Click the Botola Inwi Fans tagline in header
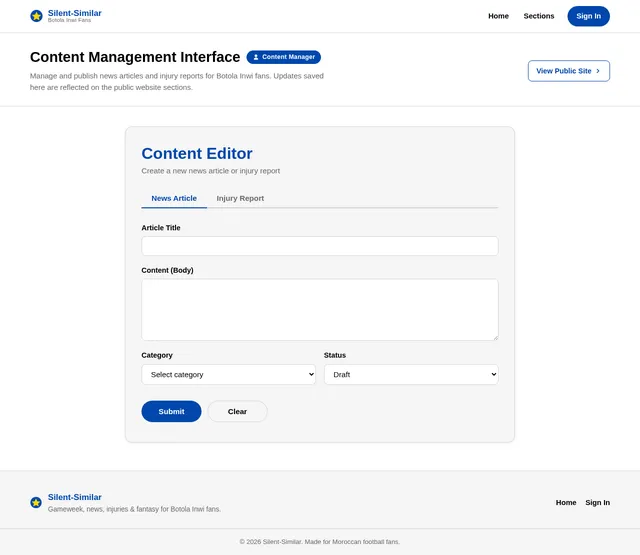The image size is (640, 555). pyautogui.click(x=69, y=20)
